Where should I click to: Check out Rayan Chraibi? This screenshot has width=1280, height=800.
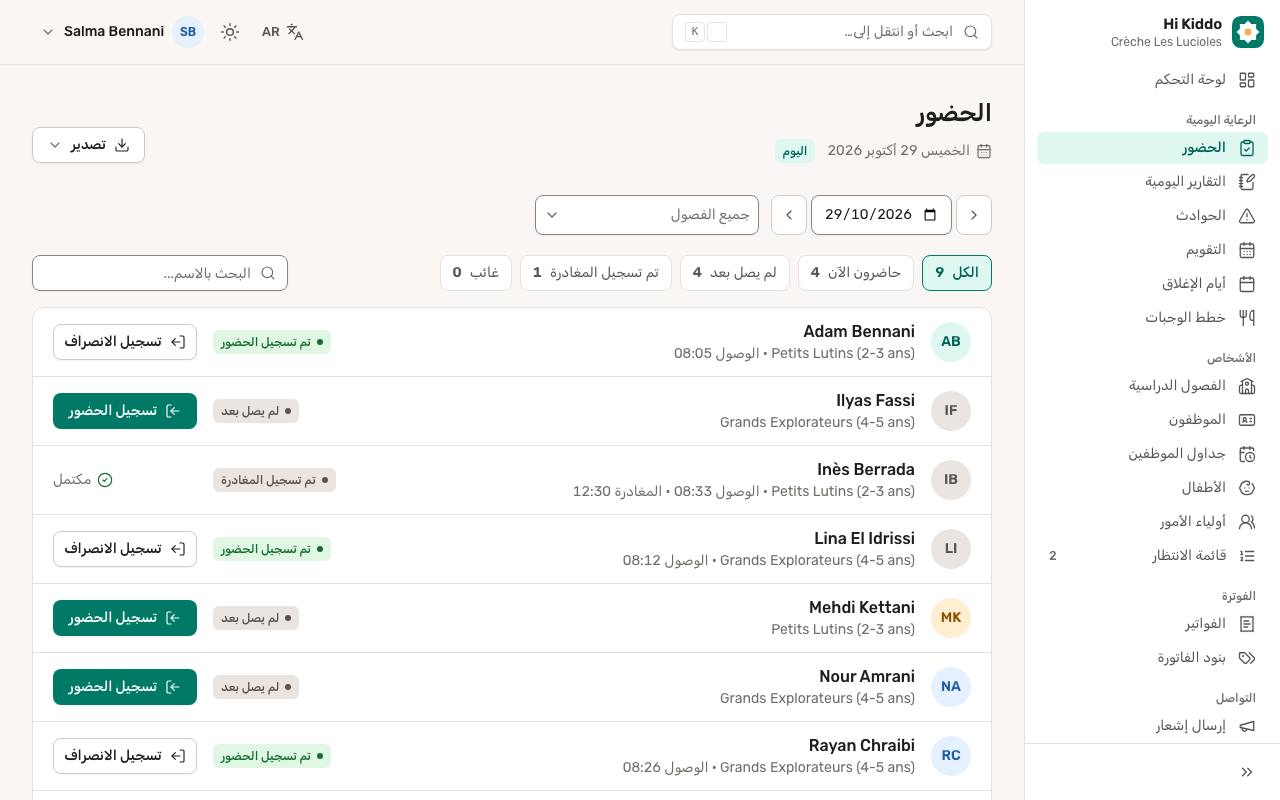(x=125, y=756)
